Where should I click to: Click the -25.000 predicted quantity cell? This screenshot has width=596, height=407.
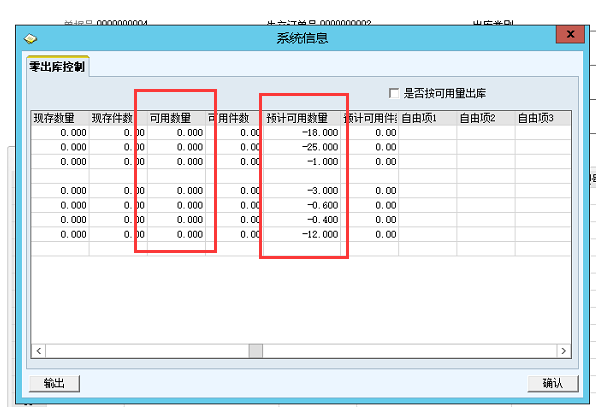tap(302, 147)
